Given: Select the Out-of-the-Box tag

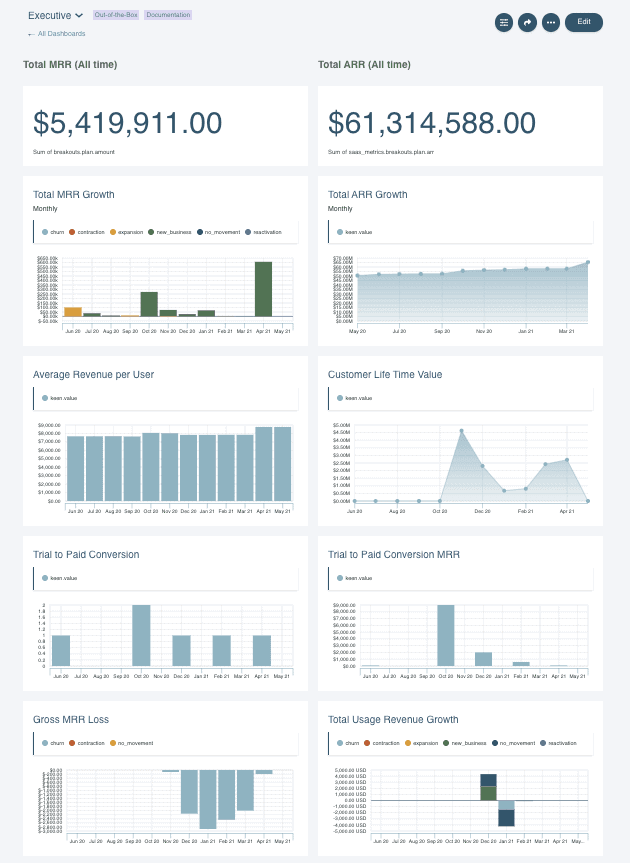Looking at the screenshot, I should pos(116,15).
